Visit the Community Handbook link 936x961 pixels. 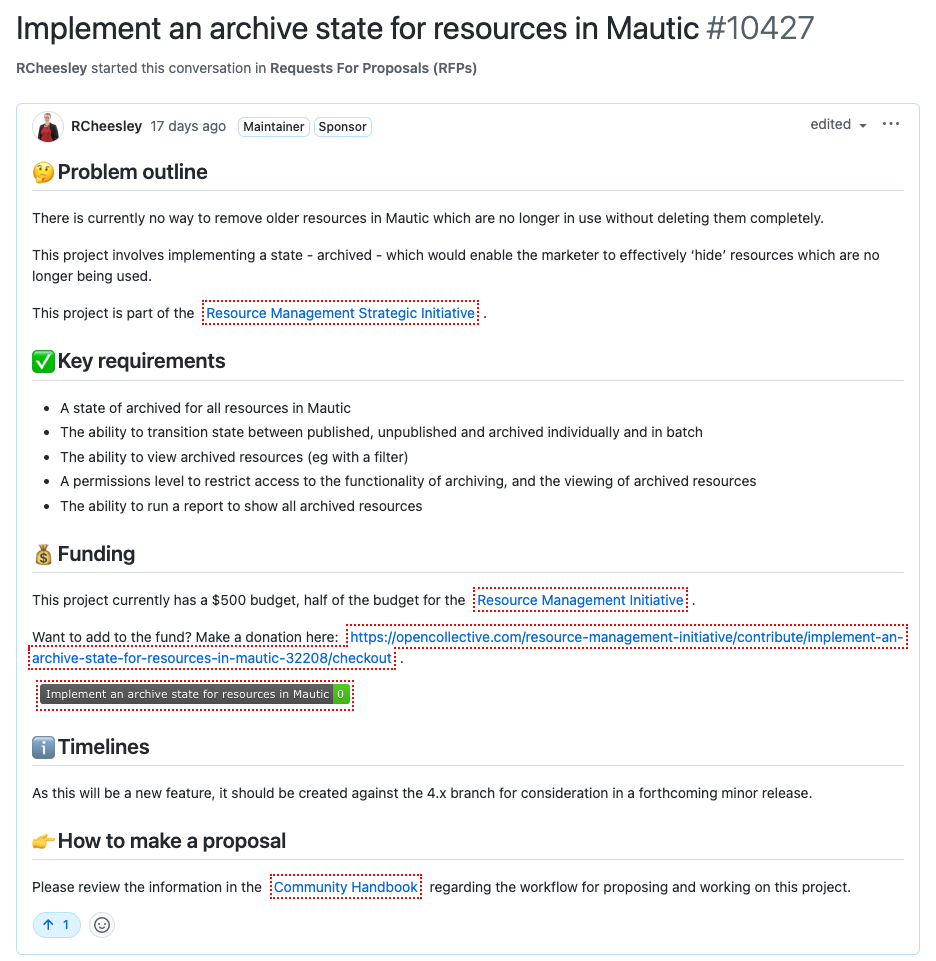pyautogui.click(x=345, y=886)
